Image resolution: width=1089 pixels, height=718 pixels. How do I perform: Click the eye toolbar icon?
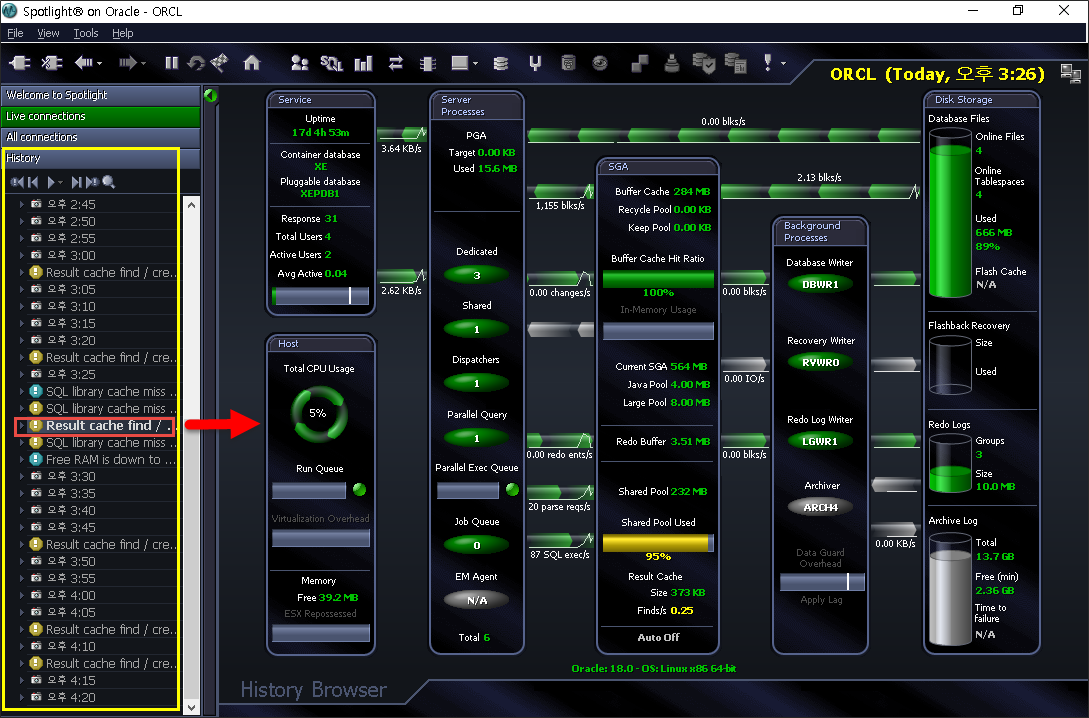[x=600, y=63]
